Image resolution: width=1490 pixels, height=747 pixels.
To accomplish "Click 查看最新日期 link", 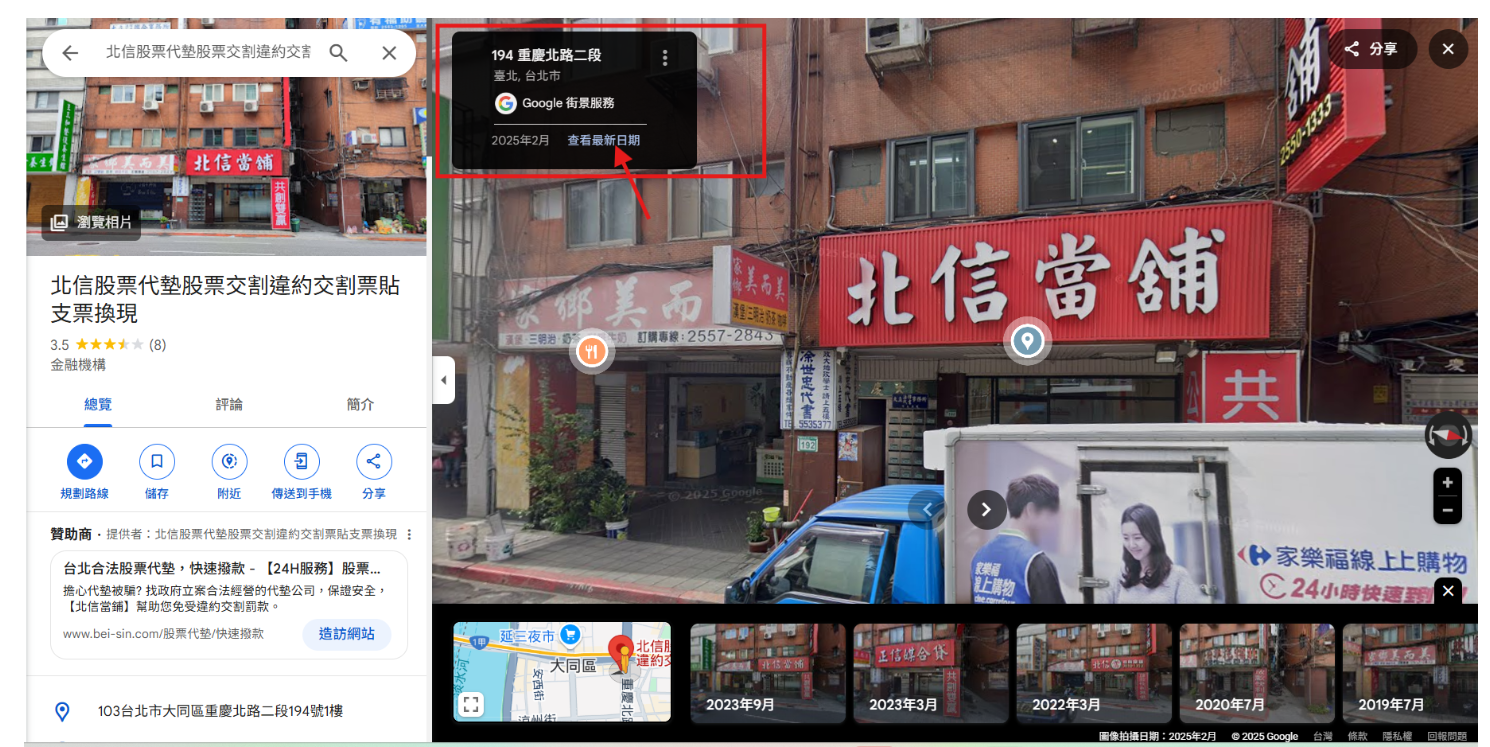I will coord(603,141).
